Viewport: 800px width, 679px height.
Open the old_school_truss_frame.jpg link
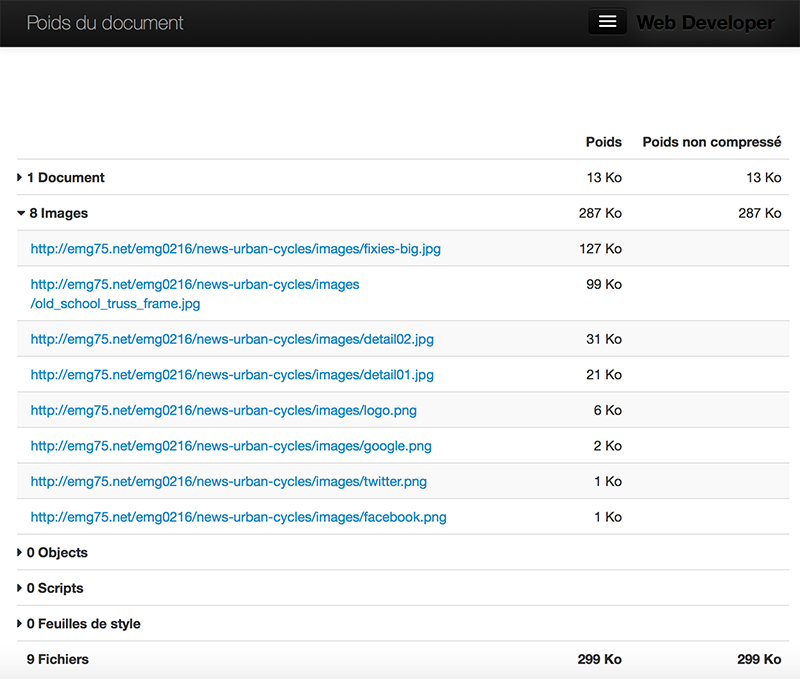(195, 294)
